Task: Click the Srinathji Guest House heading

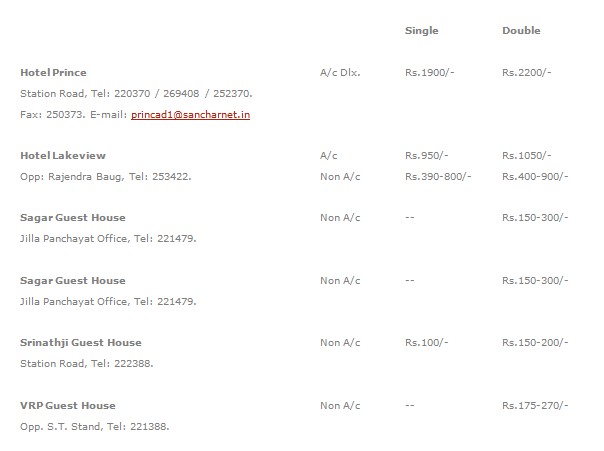Action: [x=81, y=343]
